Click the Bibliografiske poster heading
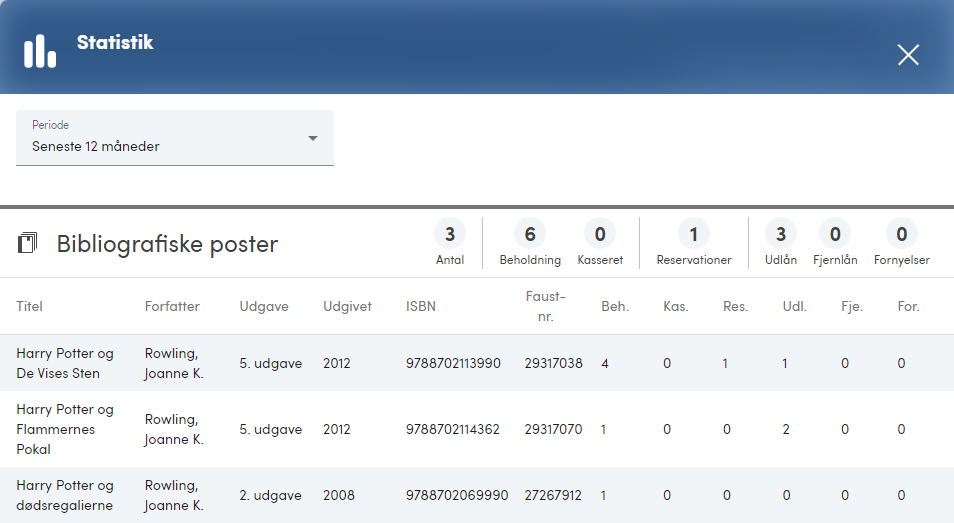Image resolution: width=954 pixels, height=523 pixels. click(167, 244)
